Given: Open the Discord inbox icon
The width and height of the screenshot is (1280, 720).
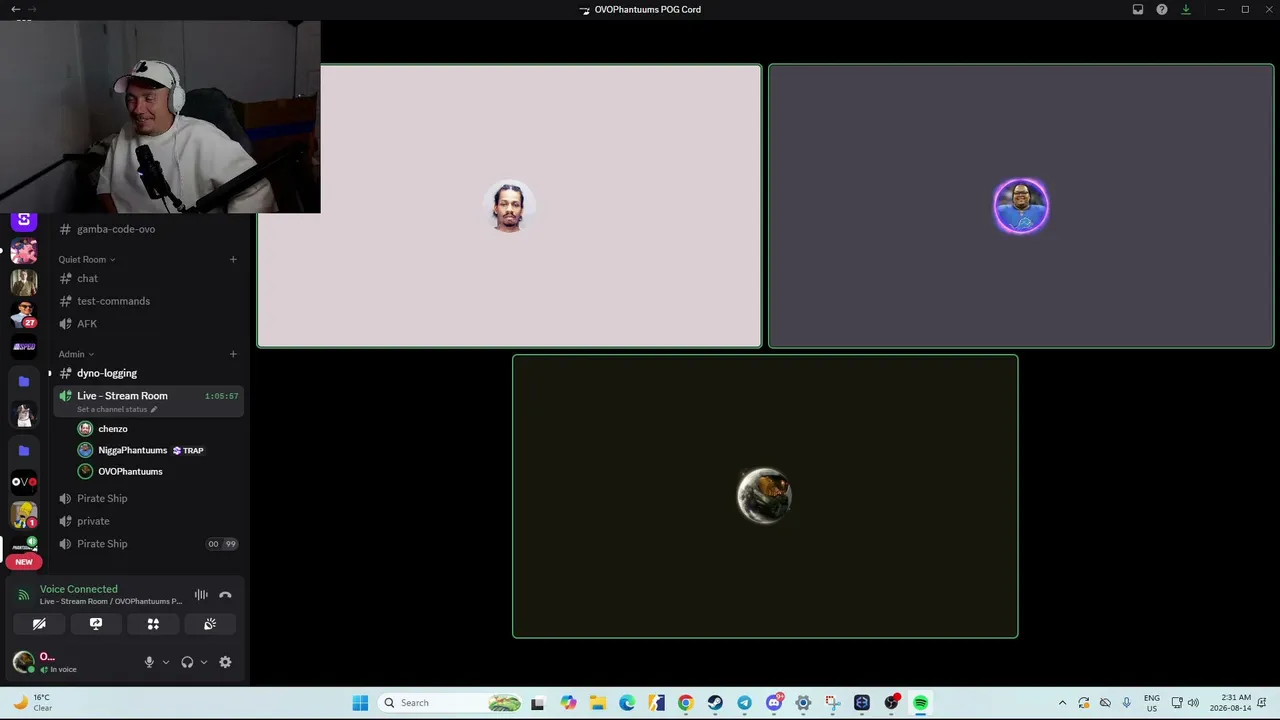Looking at the screenshot, I should (1138, 10).
